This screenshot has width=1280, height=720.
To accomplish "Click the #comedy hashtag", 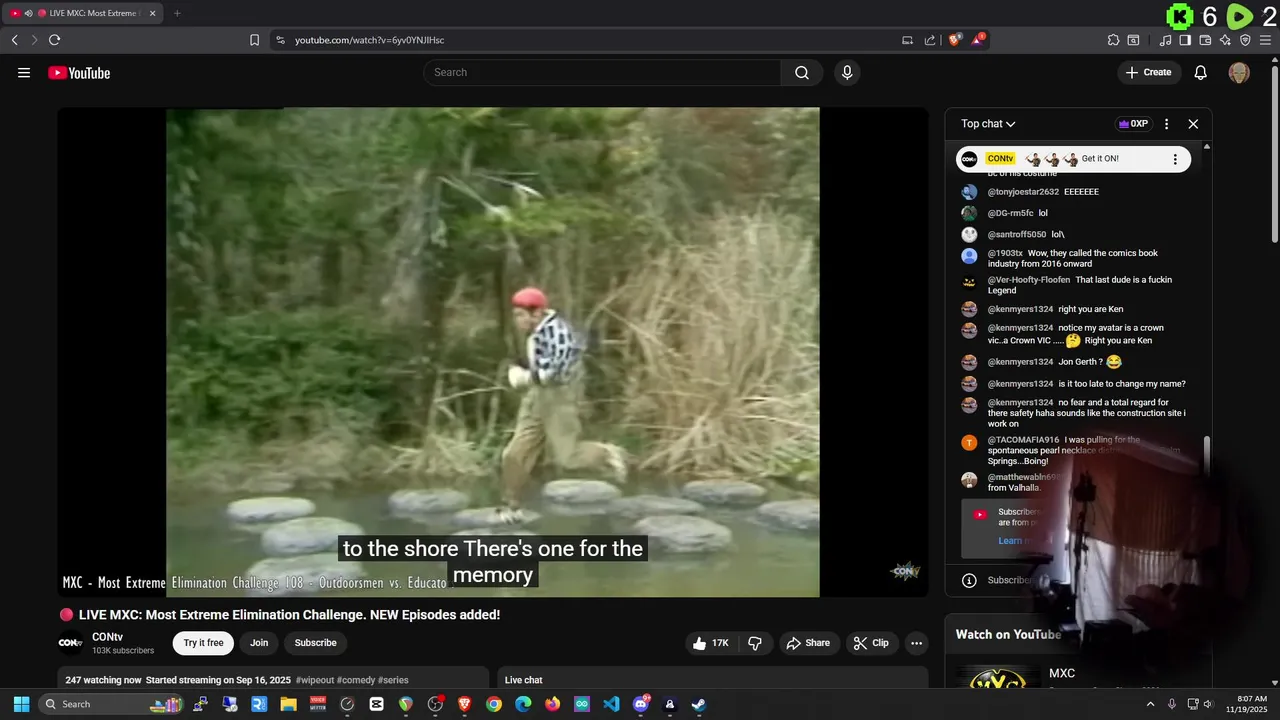I will pyautogui.click(x=356, y=680).
